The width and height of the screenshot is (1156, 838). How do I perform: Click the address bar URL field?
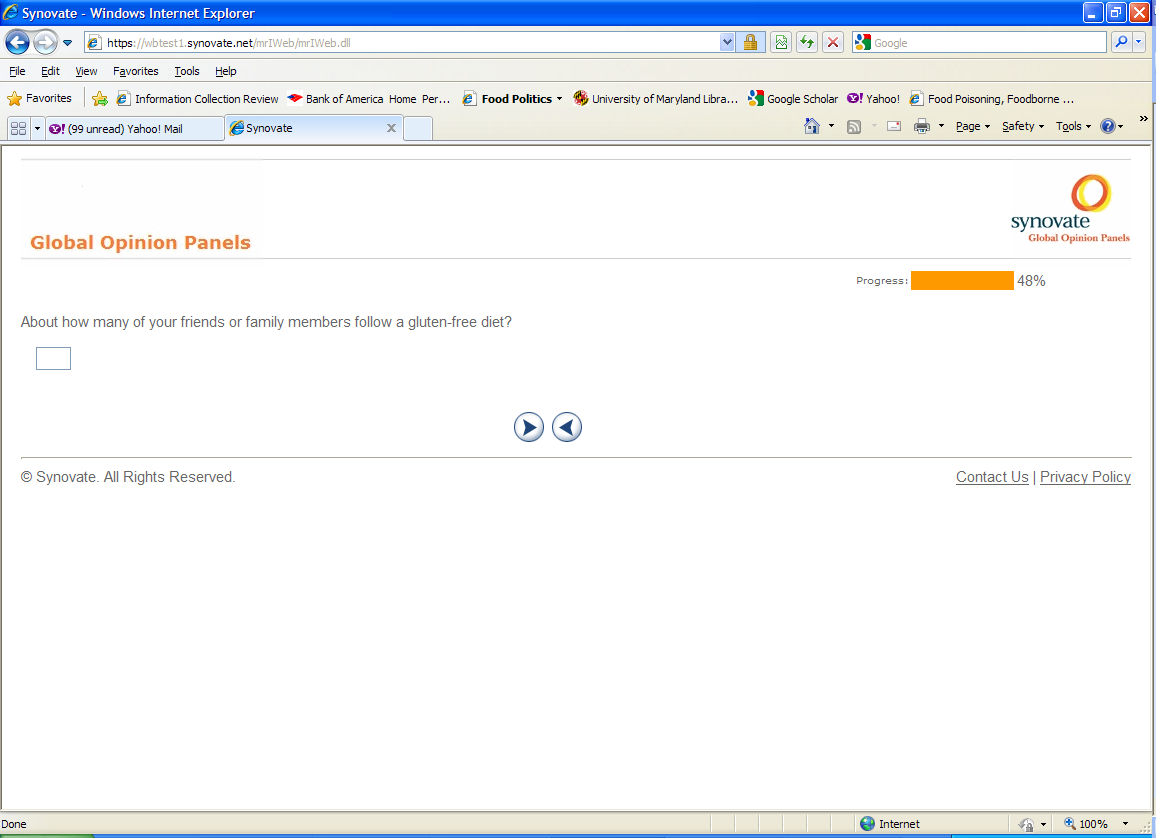tap(402, 43)
